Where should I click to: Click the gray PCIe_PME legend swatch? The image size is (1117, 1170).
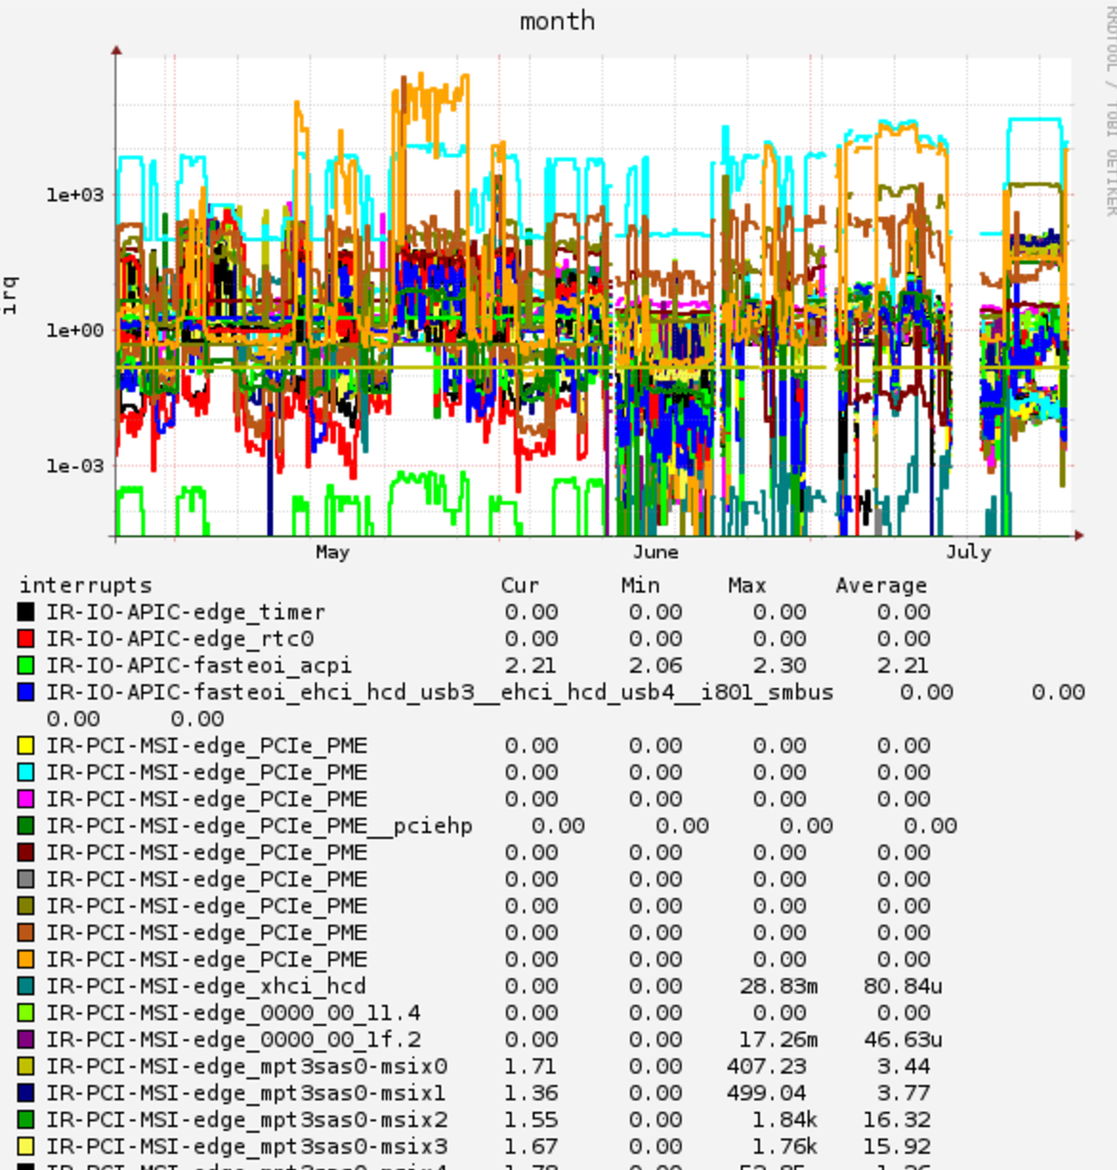pos(26,879)
